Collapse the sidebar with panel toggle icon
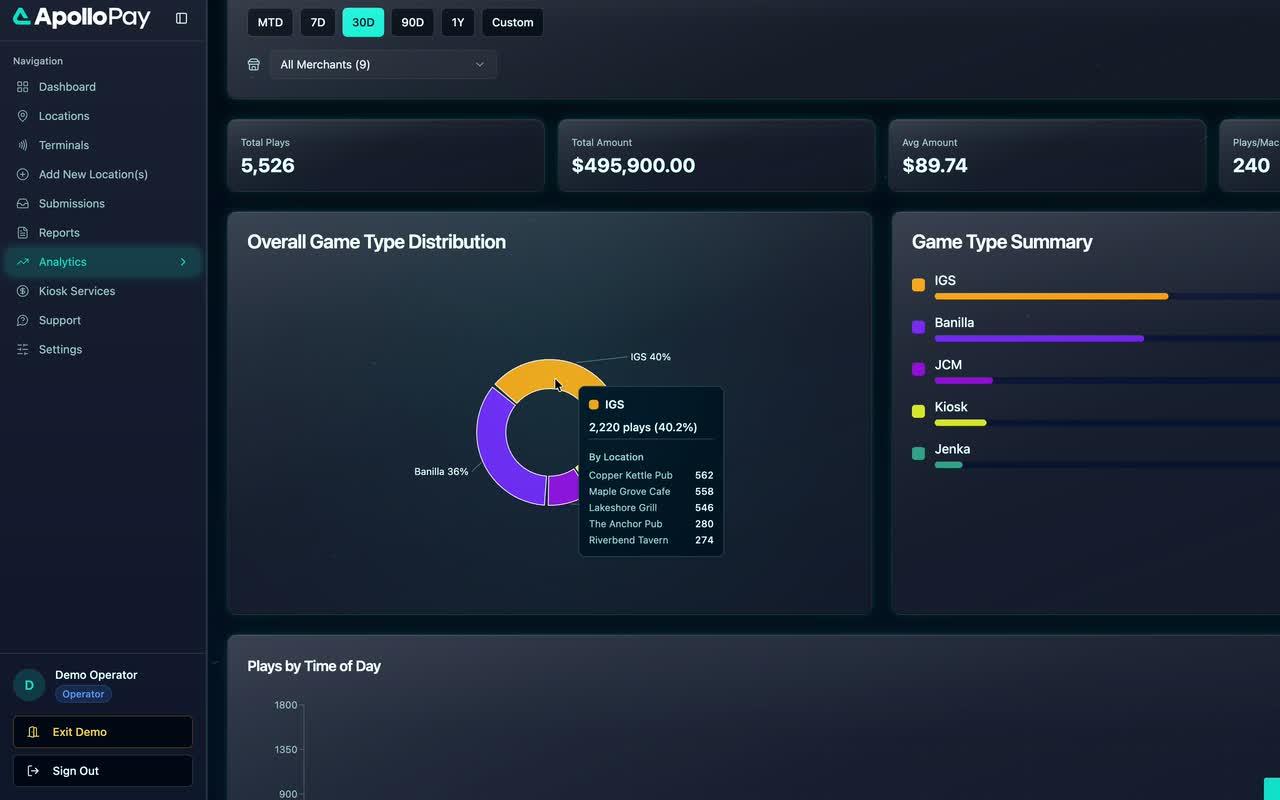The height and width of the screenshot is (800, 1280). (181, 18)
